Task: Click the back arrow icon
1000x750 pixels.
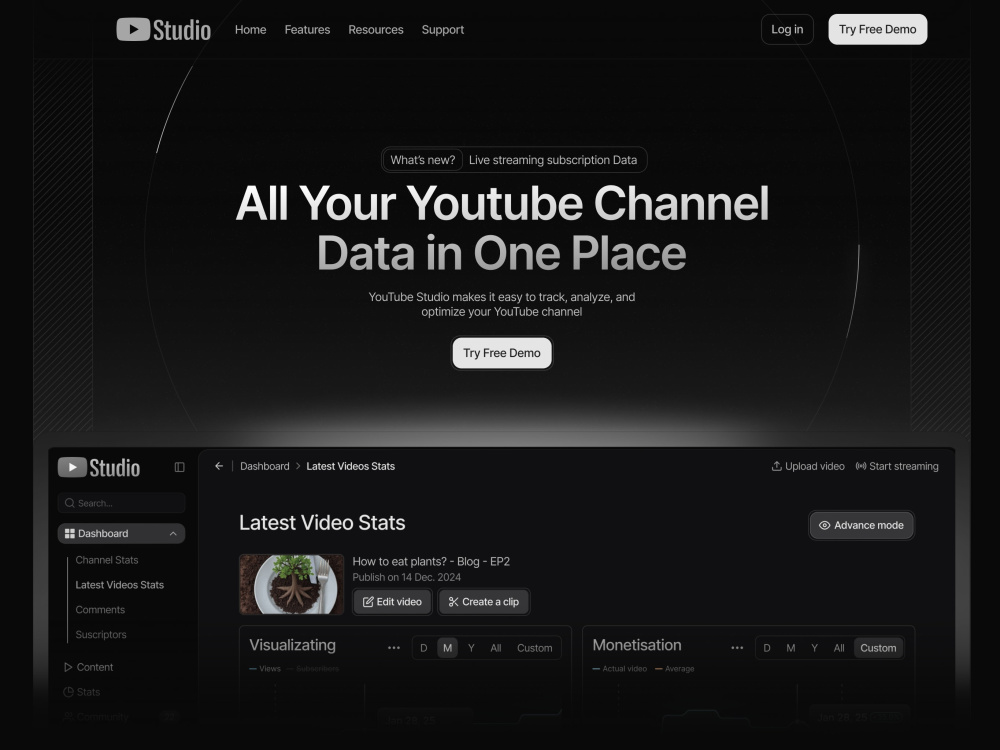Action: (219, 466)
